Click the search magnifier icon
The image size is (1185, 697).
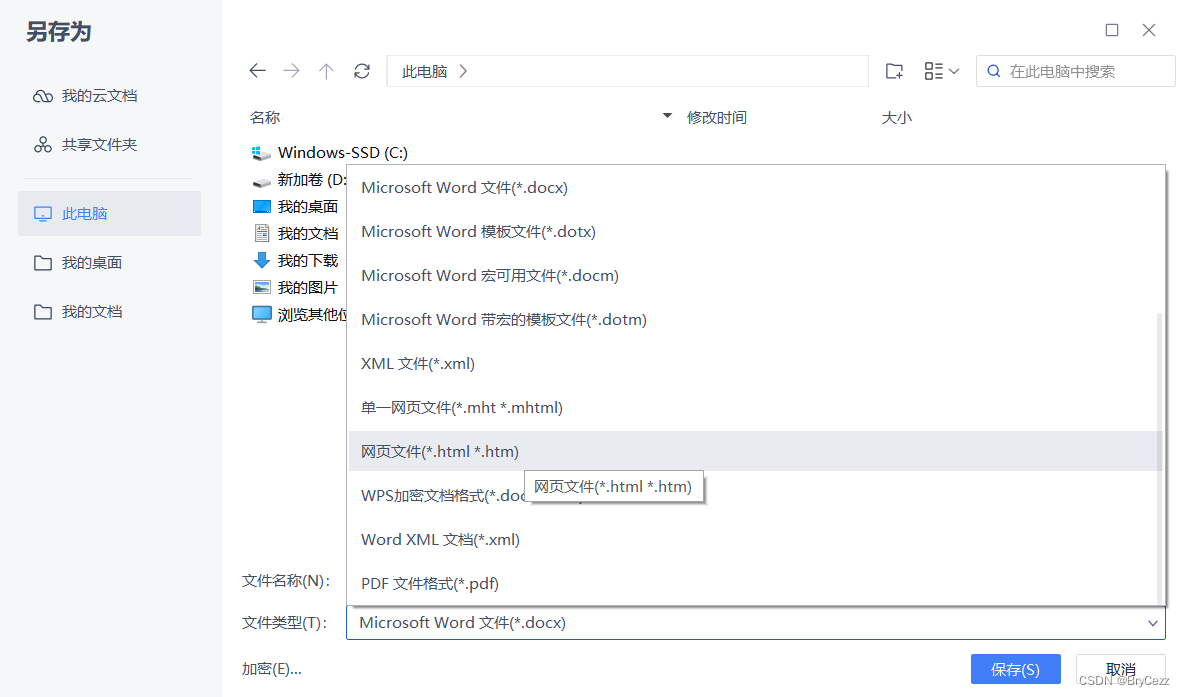tap(994, 71)
